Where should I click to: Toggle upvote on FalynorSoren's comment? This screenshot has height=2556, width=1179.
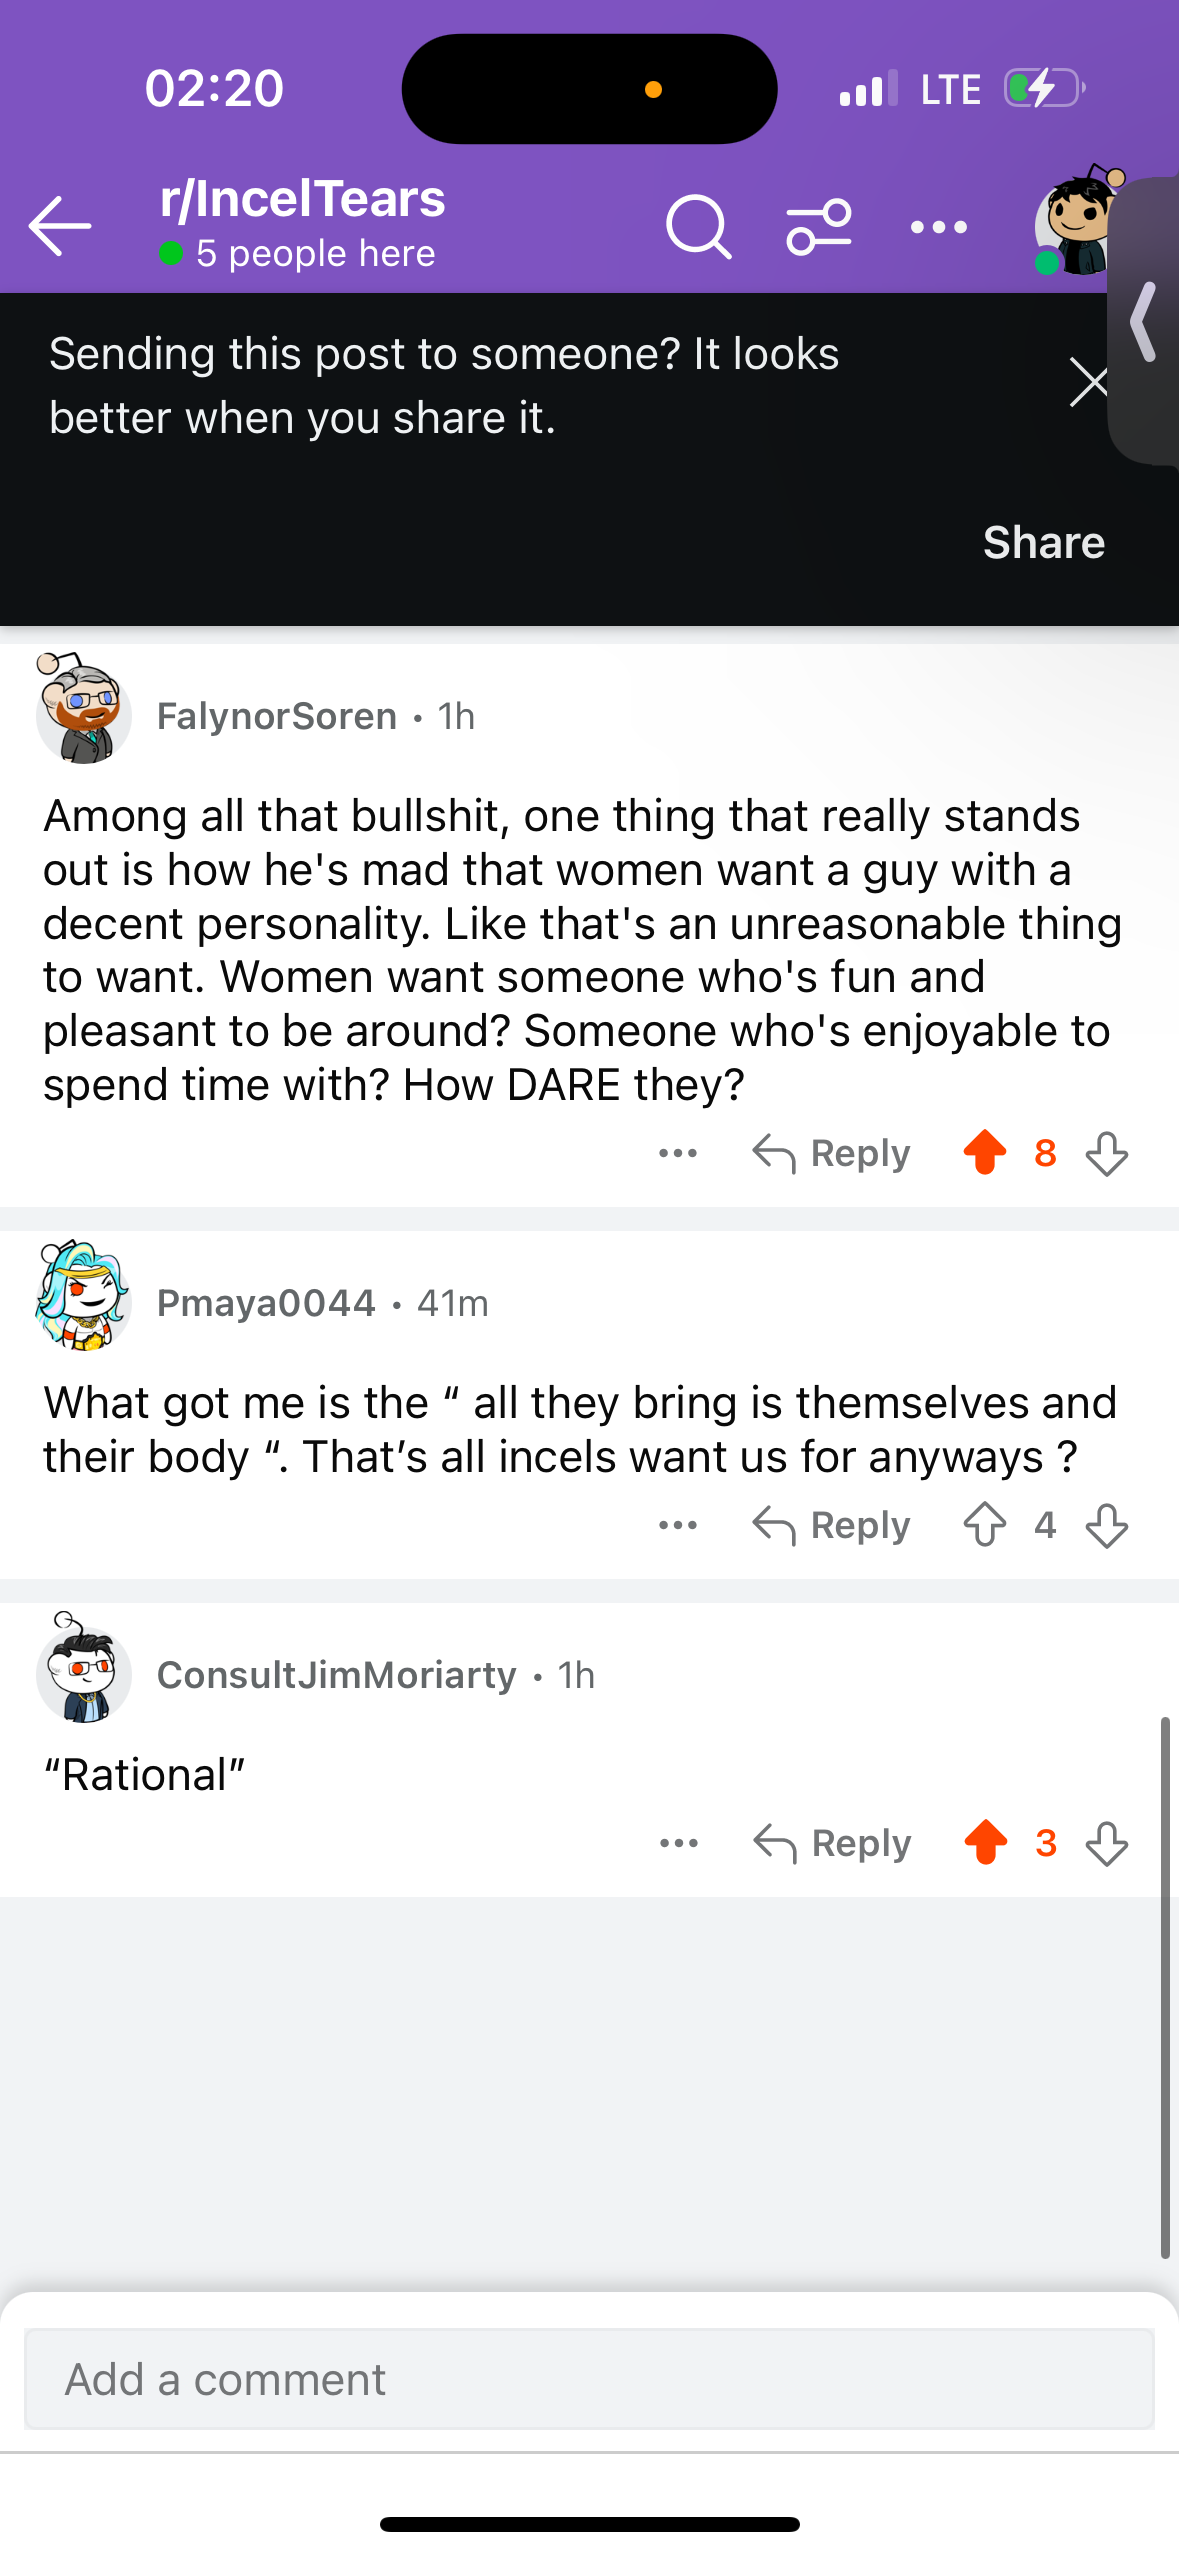click(x=985, y=1152)
